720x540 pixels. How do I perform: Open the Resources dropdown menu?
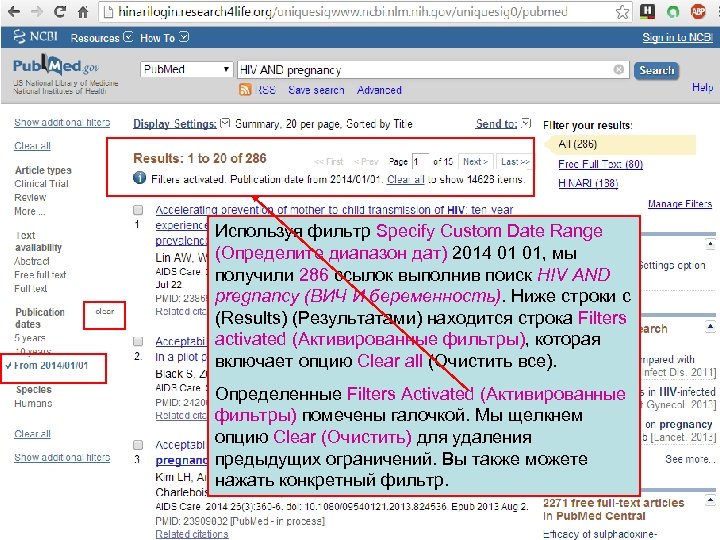tap(101, 37)
